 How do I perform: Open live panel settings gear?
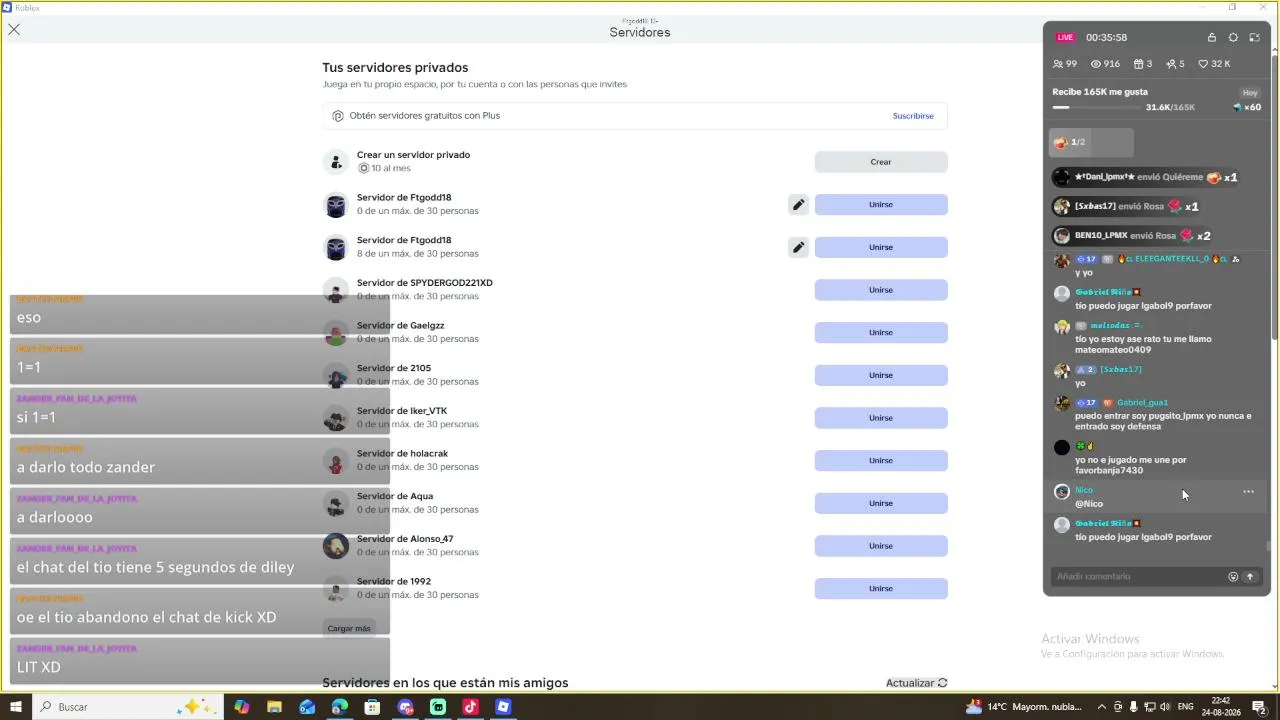pos(1233,38)
